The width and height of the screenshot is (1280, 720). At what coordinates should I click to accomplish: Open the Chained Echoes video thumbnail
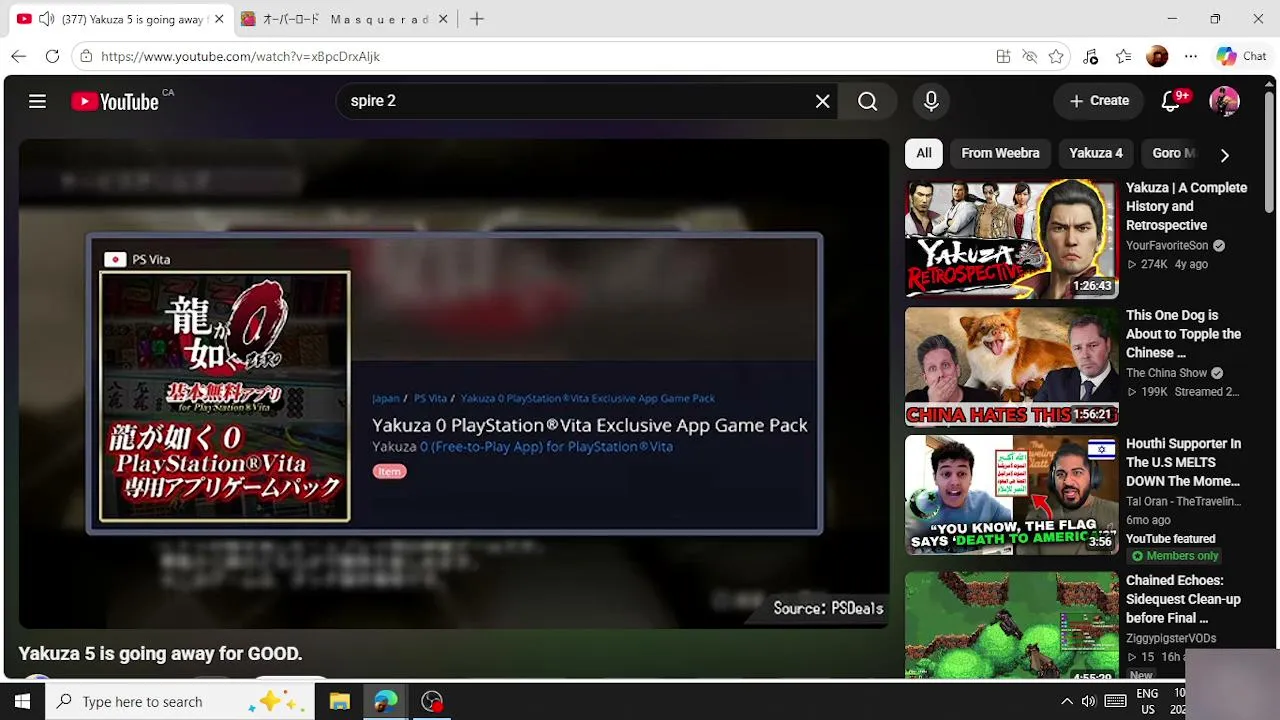(x=1011, y=626)
